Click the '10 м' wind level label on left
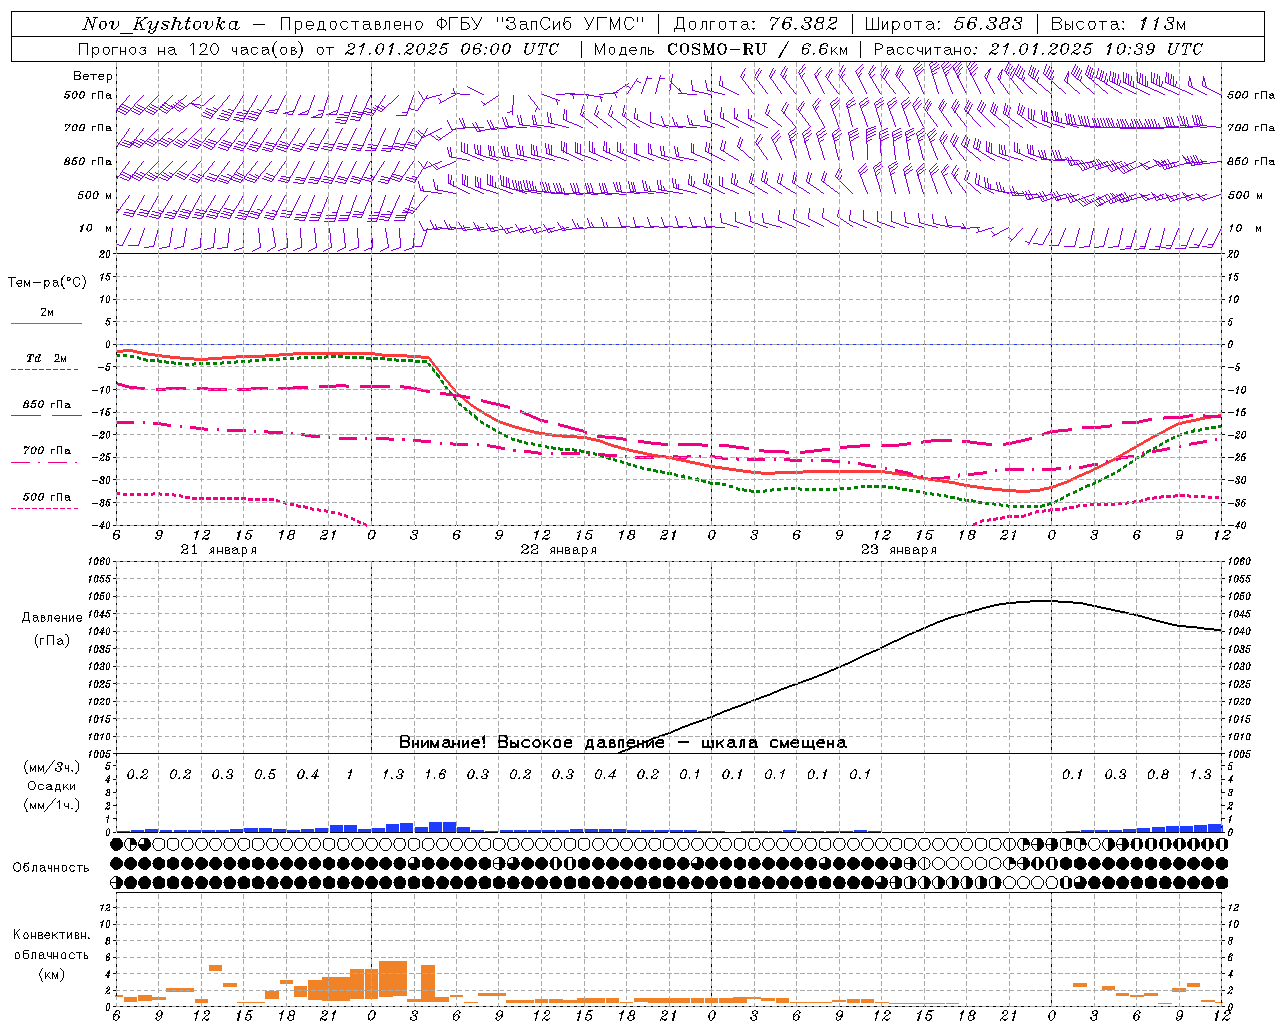Viewport: 1280px width, 1024px height. tap(96, 228)
